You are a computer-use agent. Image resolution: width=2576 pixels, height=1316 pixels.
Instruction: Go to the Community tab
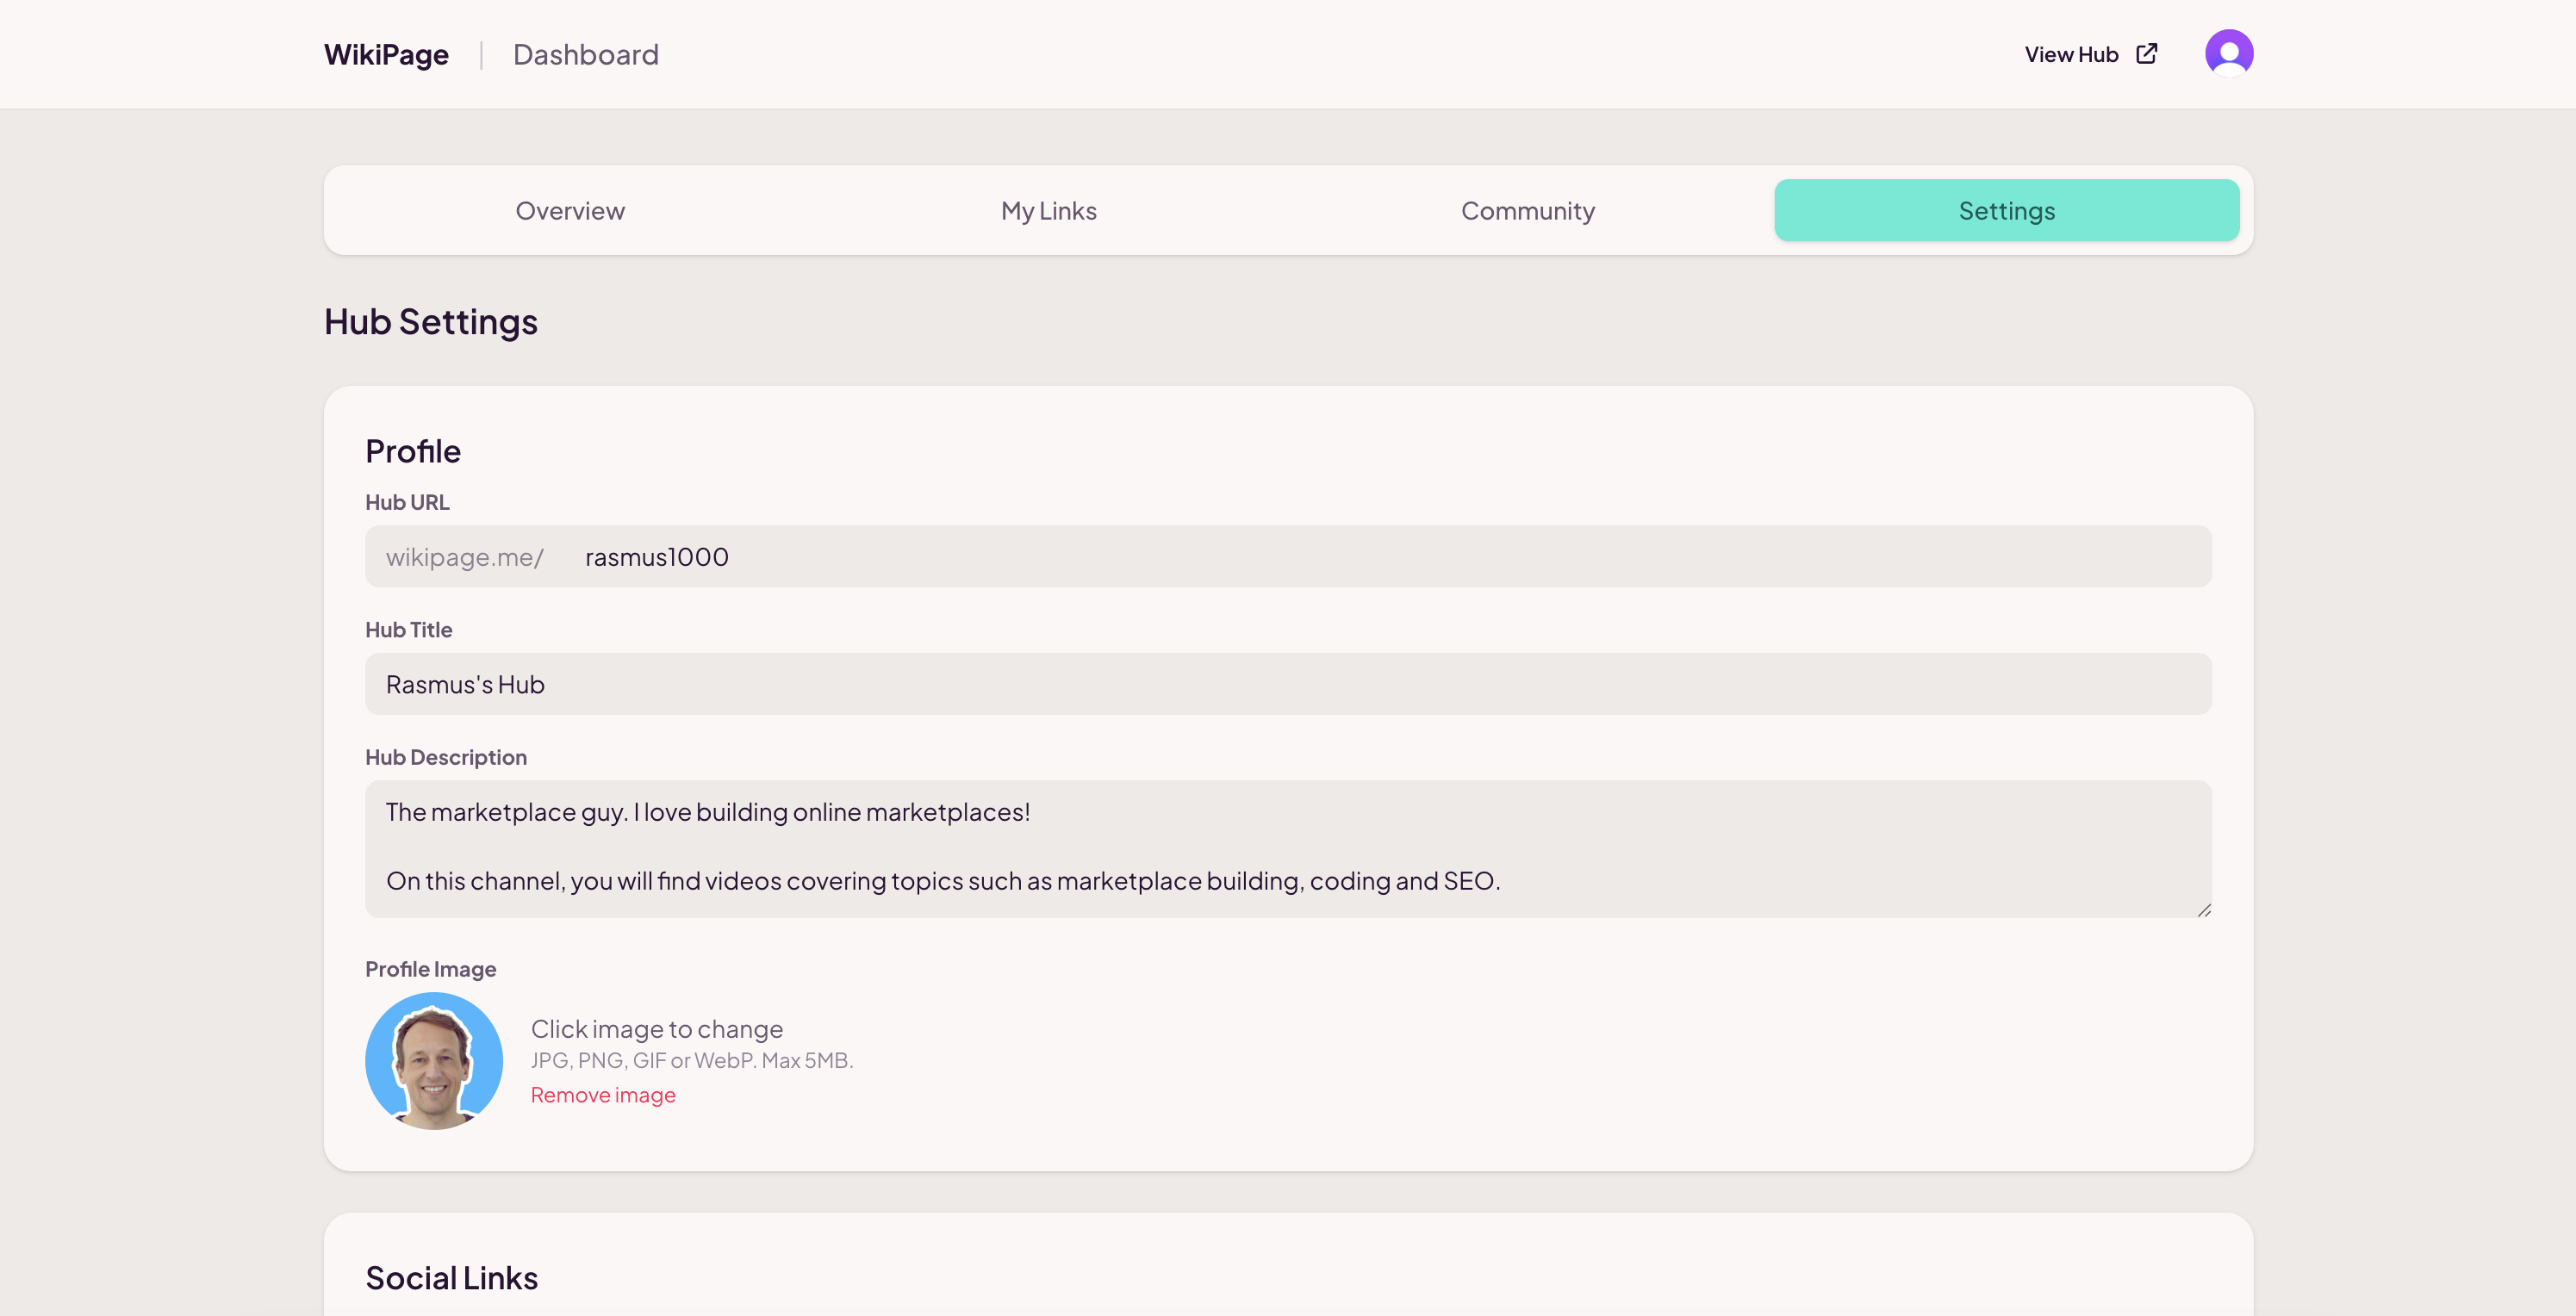coord(1527,211)
